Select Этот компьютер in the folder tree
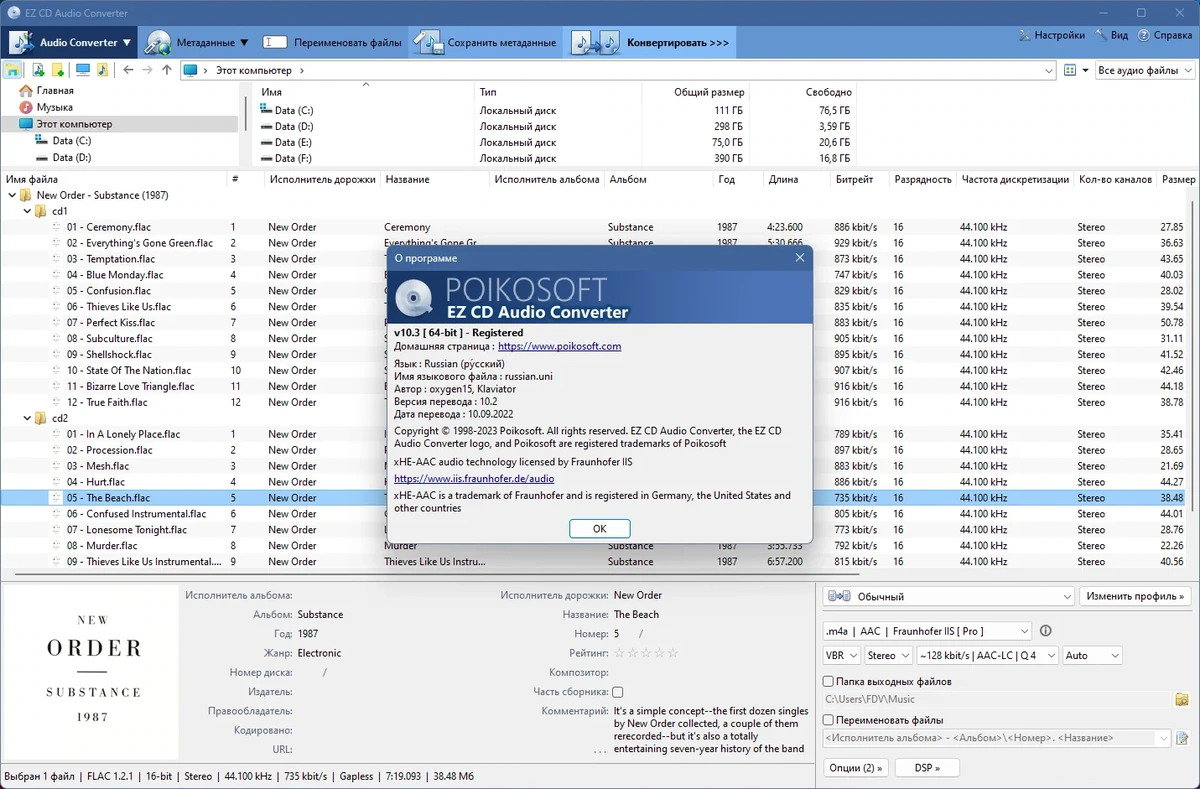This screenshot has height=789, width=1200. 119,124
